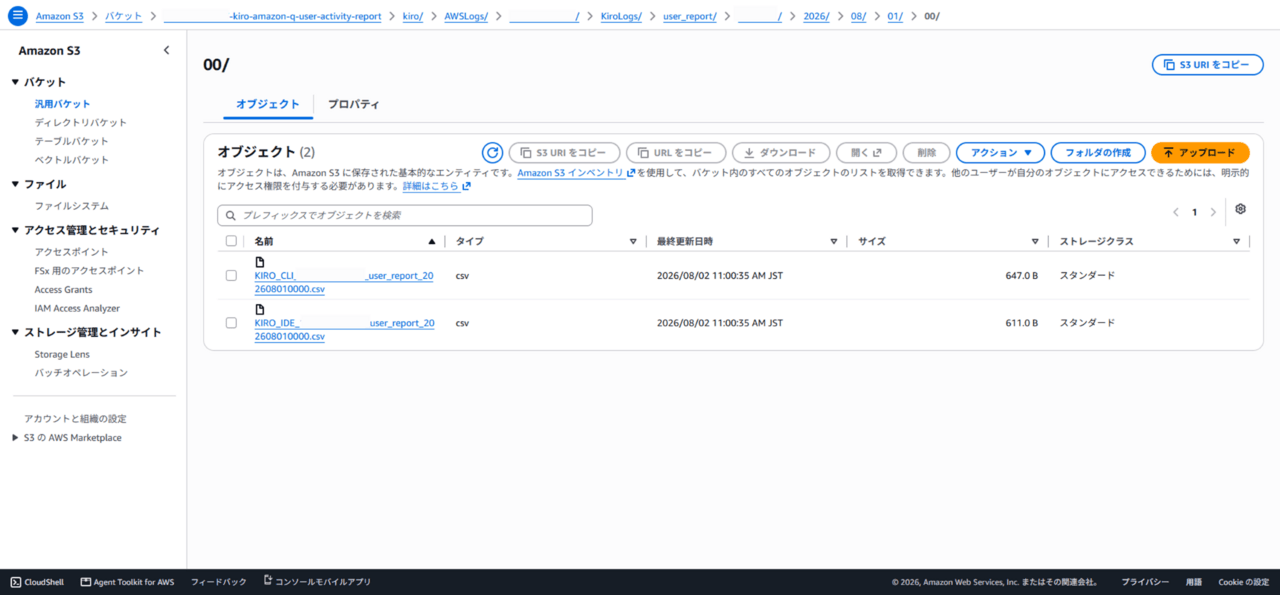Click the orange アップロード button

[1200, 153]
